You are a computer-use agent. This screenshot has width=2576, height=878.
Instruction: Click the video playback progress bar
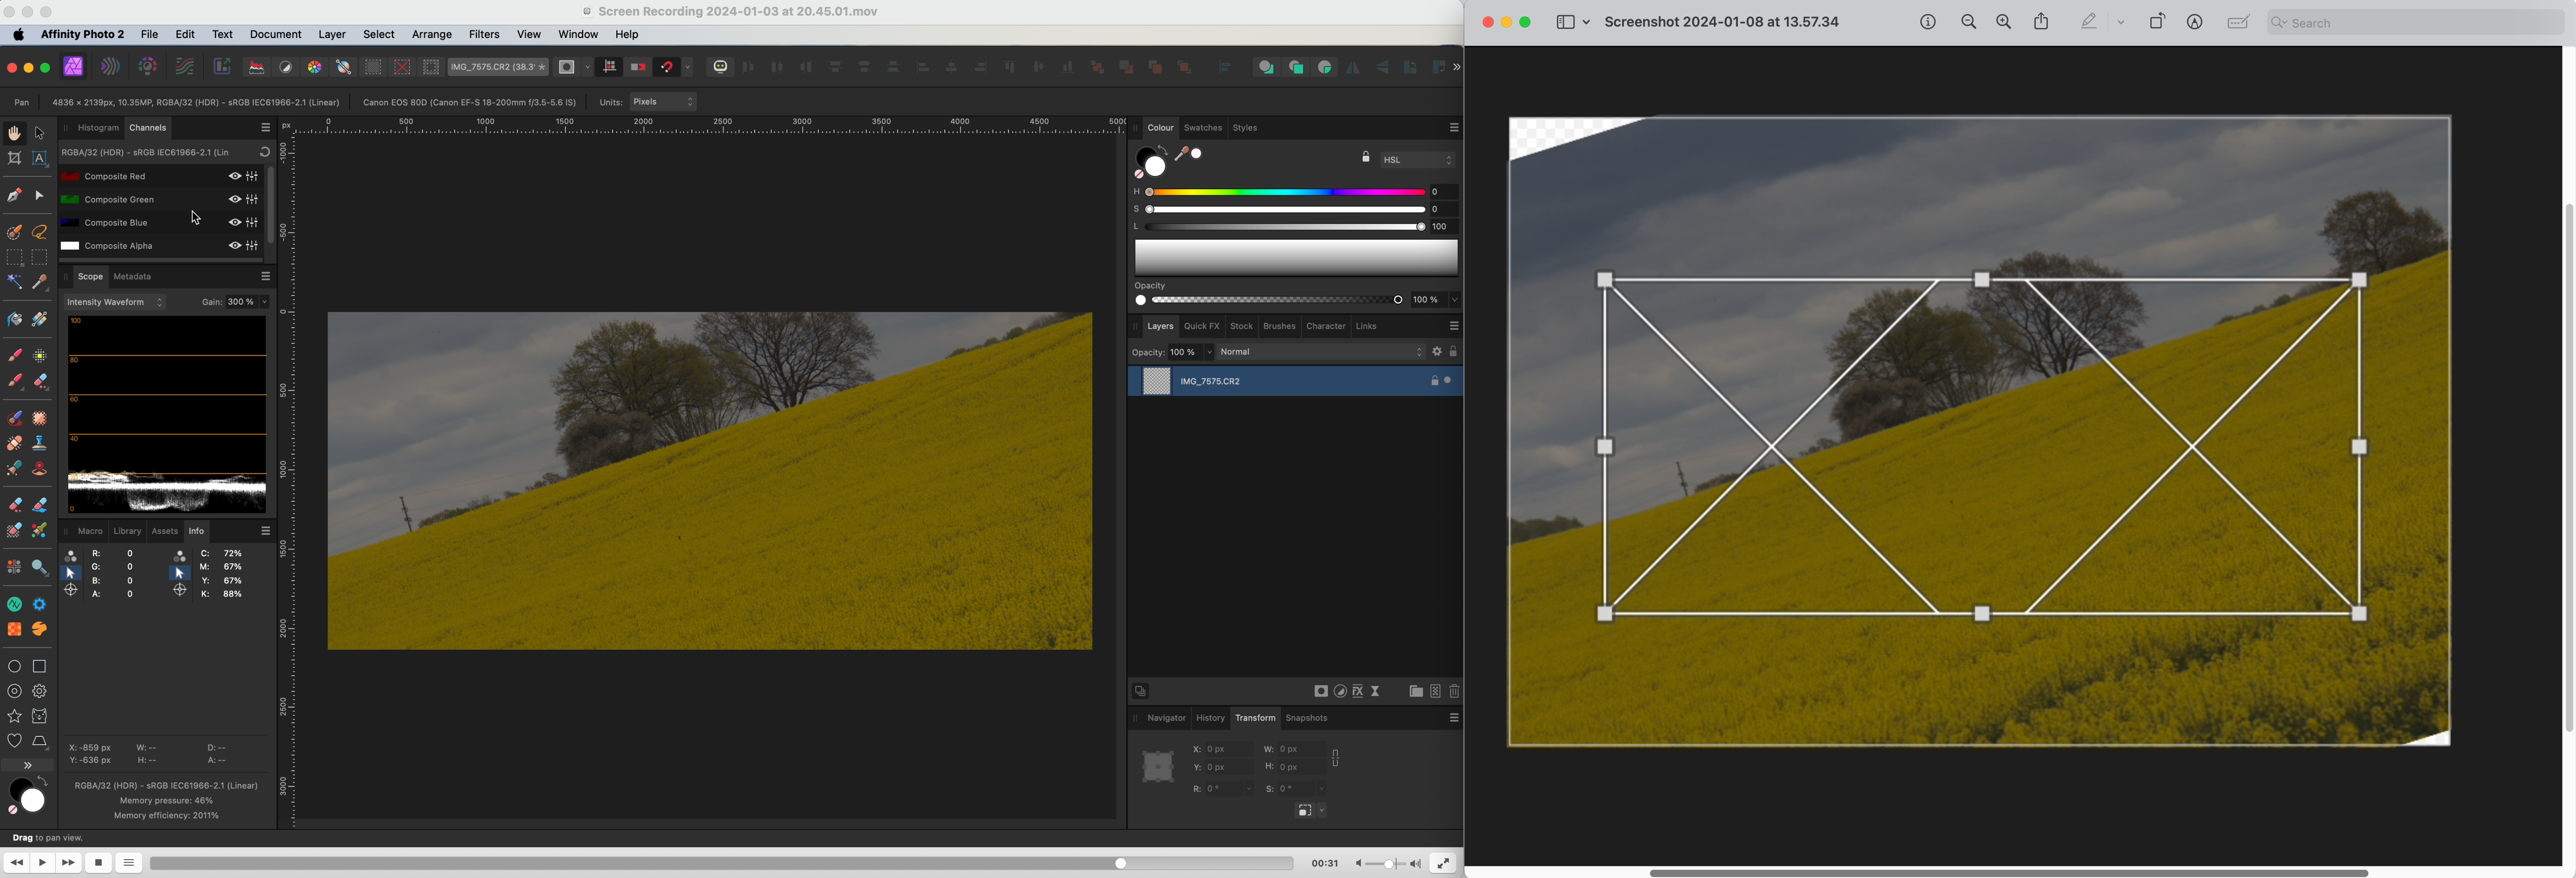pyautogui.click(x=721, y=863)
